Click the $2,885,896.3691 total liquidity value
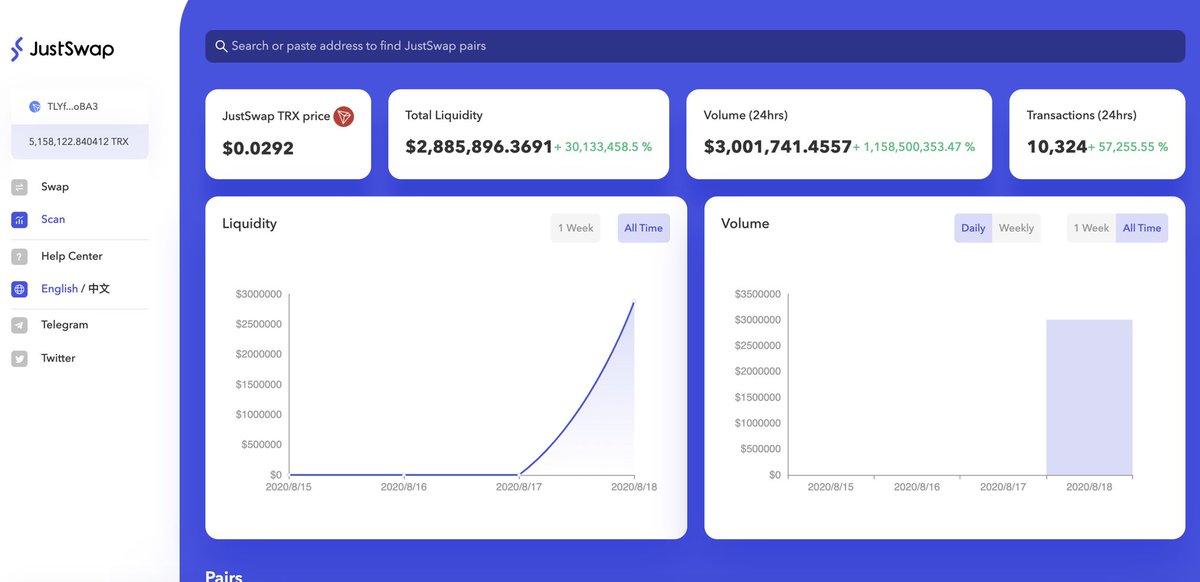The width and height of the screenshot is (1200, 582). (x=479, y=147)
